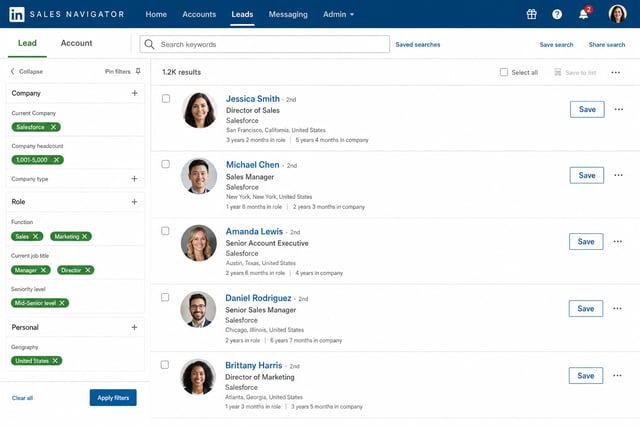Remove the United States geography filter
Image resolution: width=640 pixels, height=426 pixels.
[55, 361]
